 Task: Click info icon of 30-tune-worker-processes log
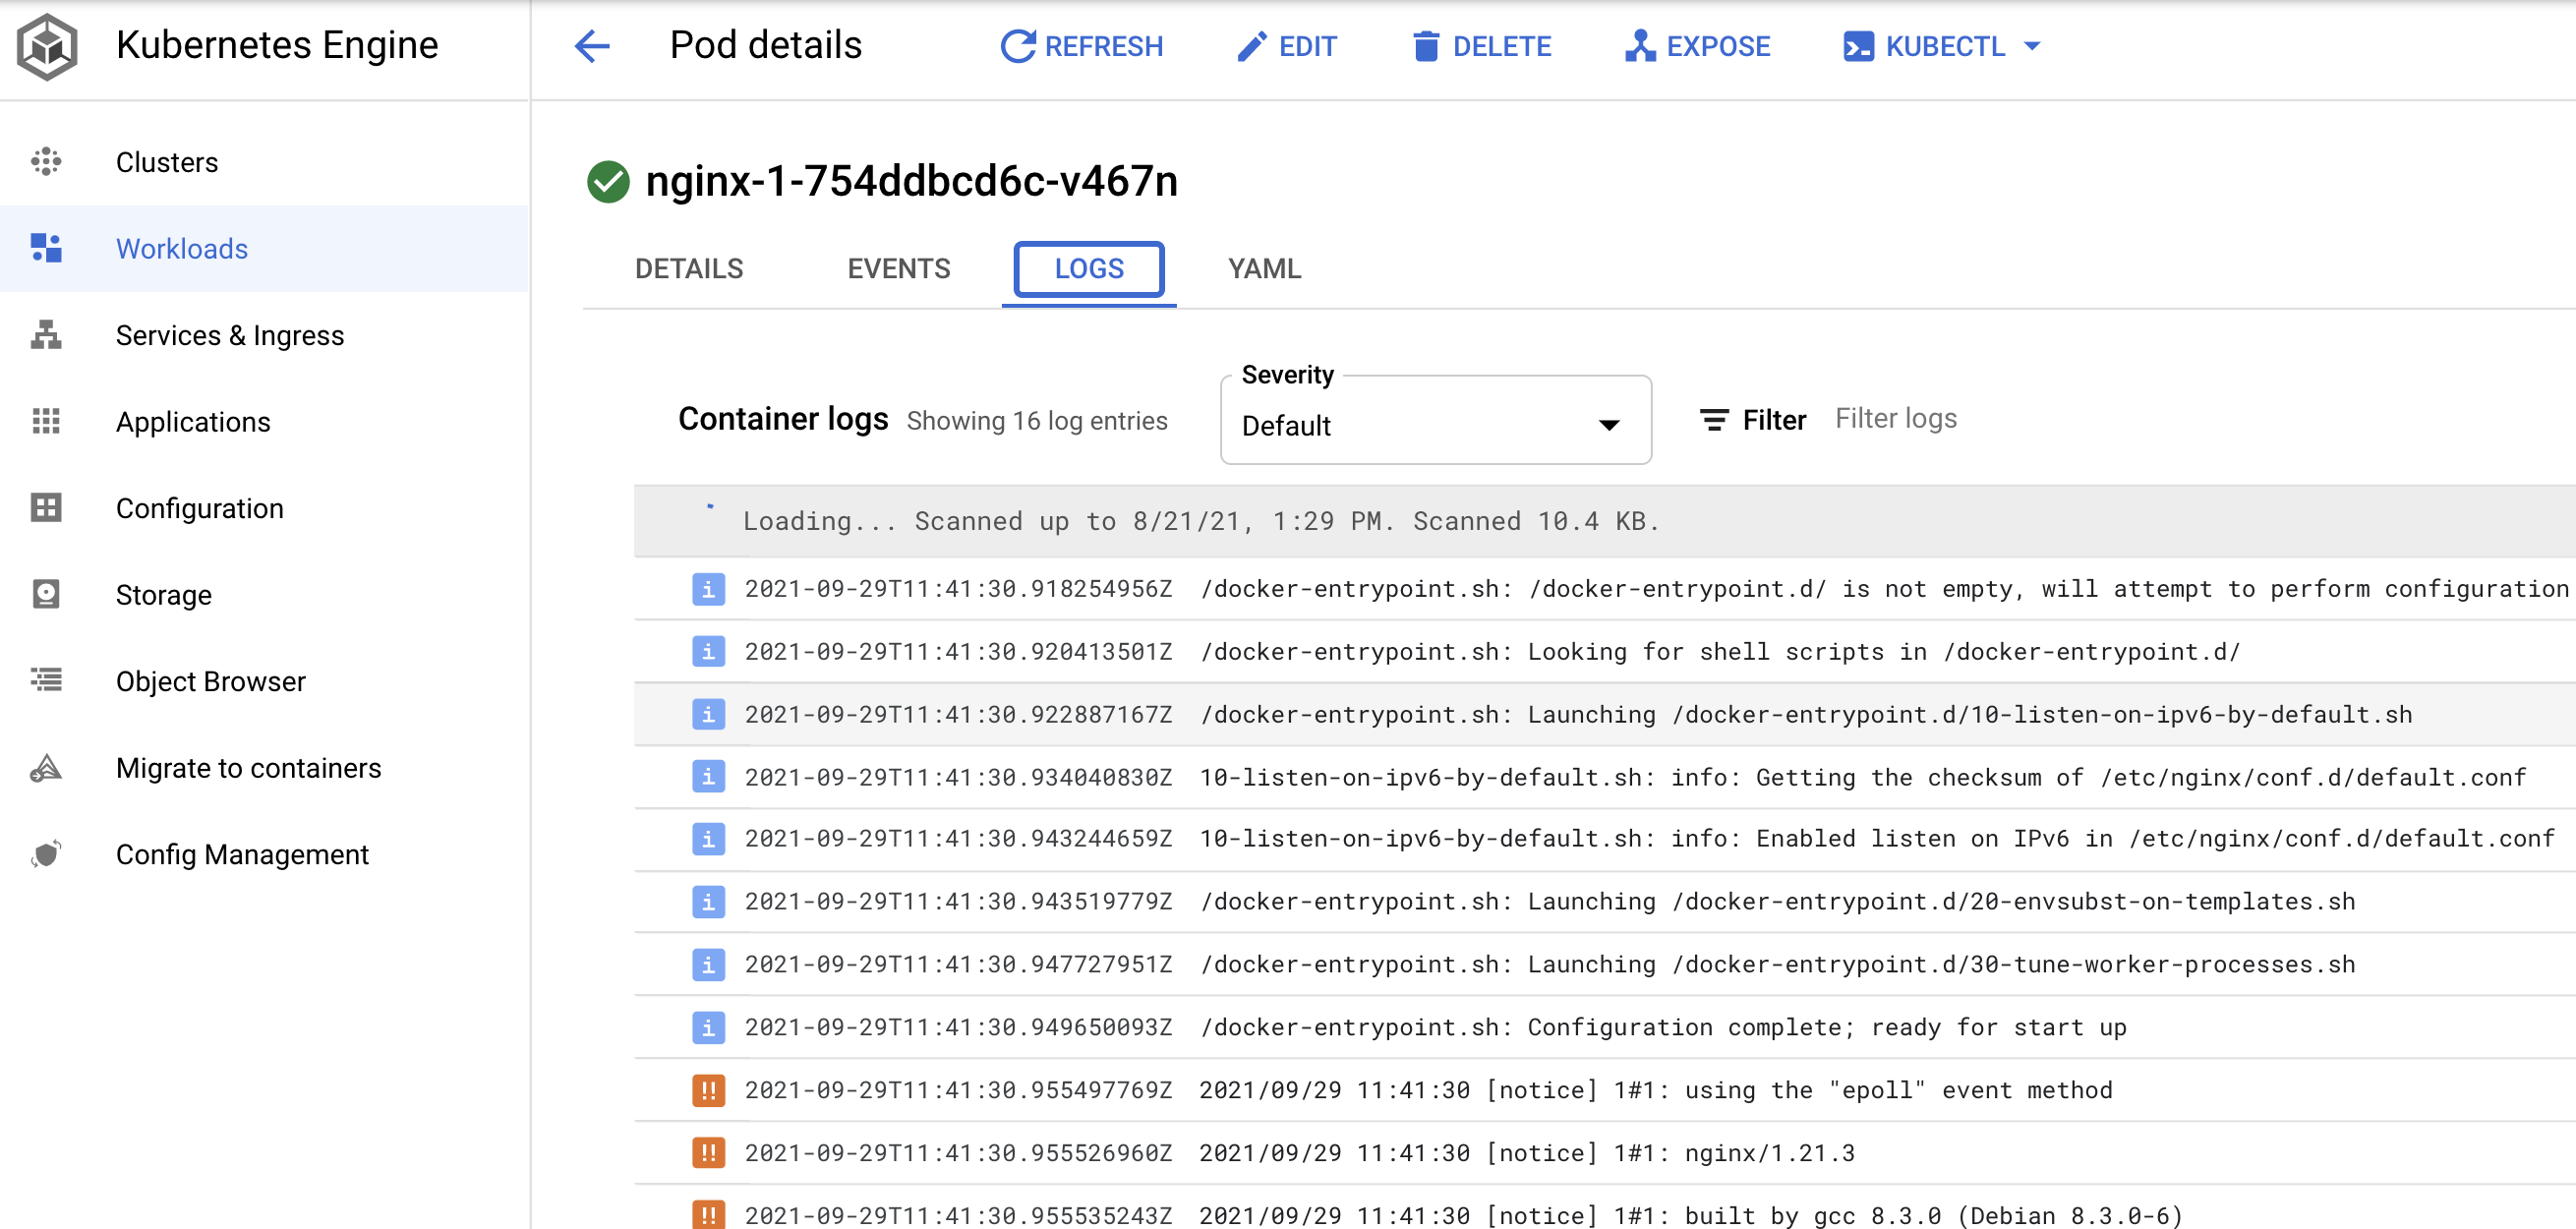pyautogui.click(x=708, y=965)
